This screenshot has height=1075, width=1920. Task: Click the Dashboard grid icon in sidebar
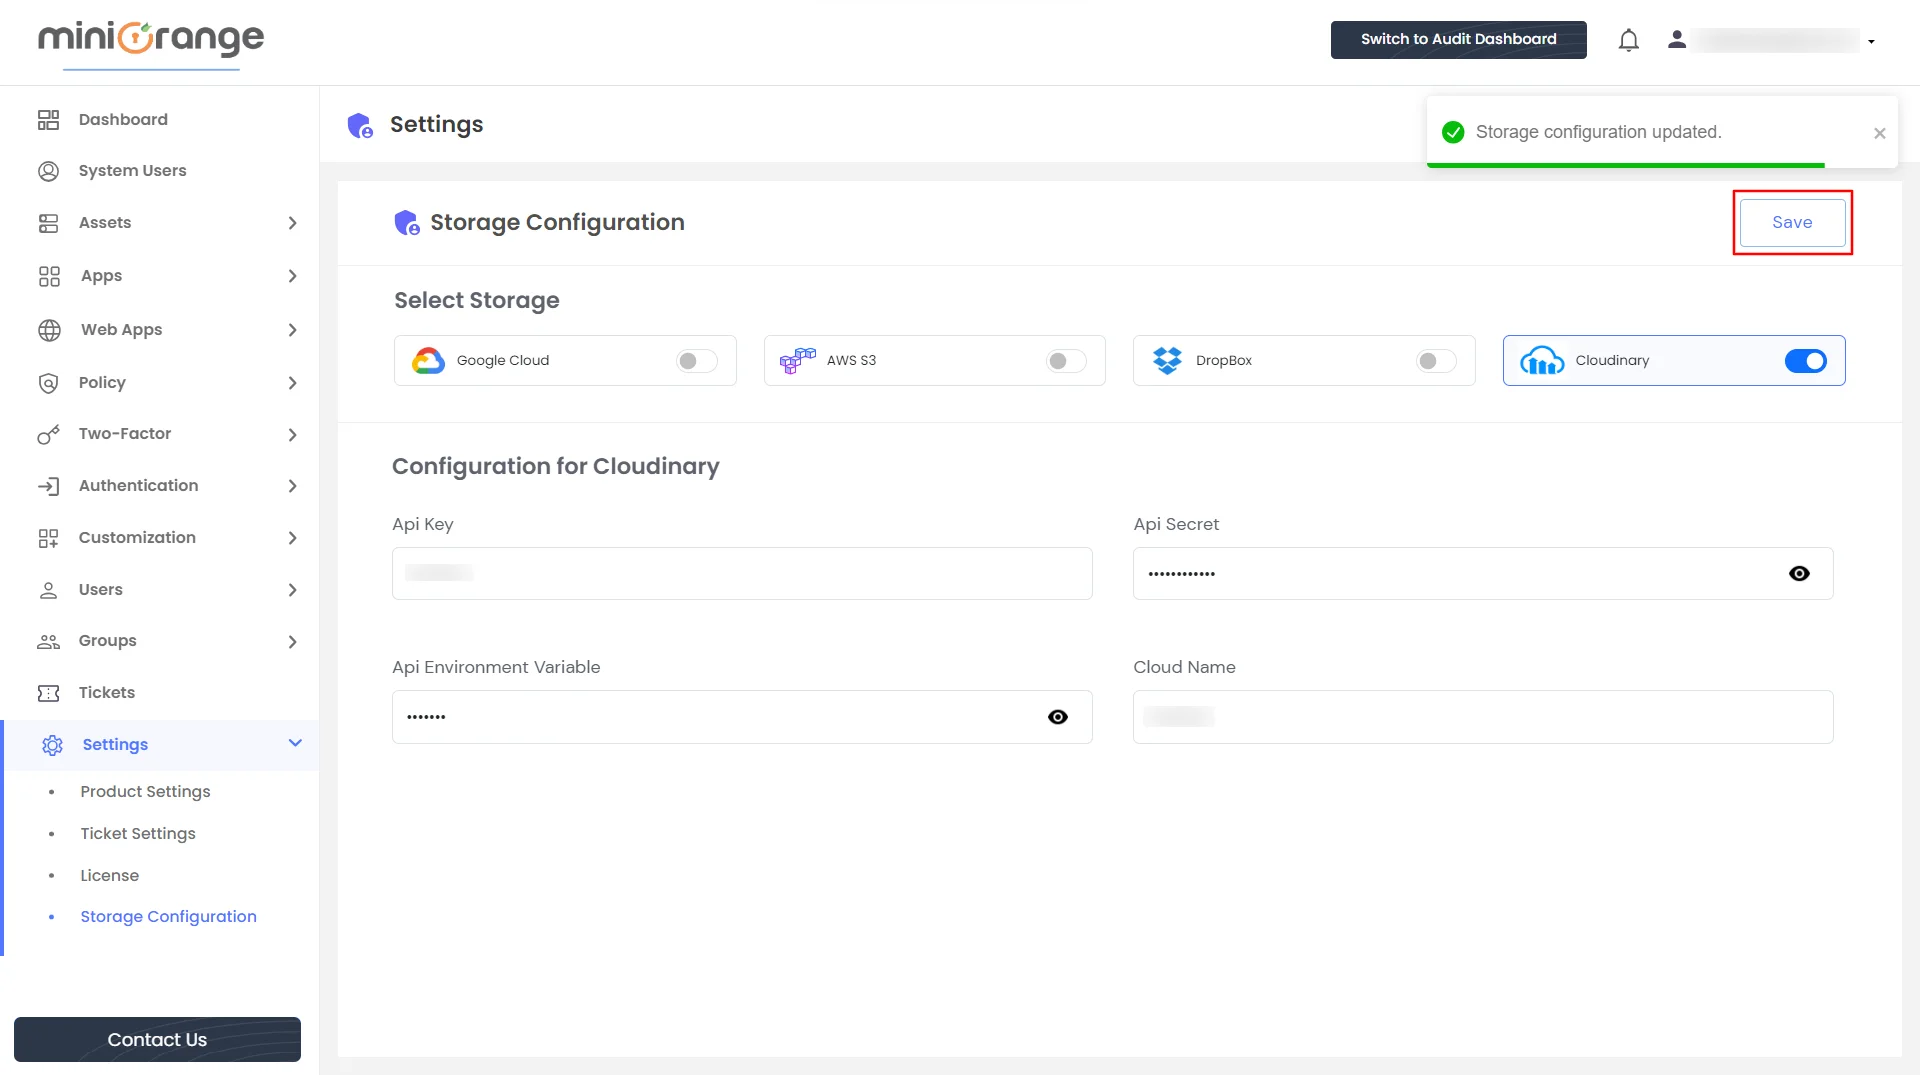tap(48, 120)
